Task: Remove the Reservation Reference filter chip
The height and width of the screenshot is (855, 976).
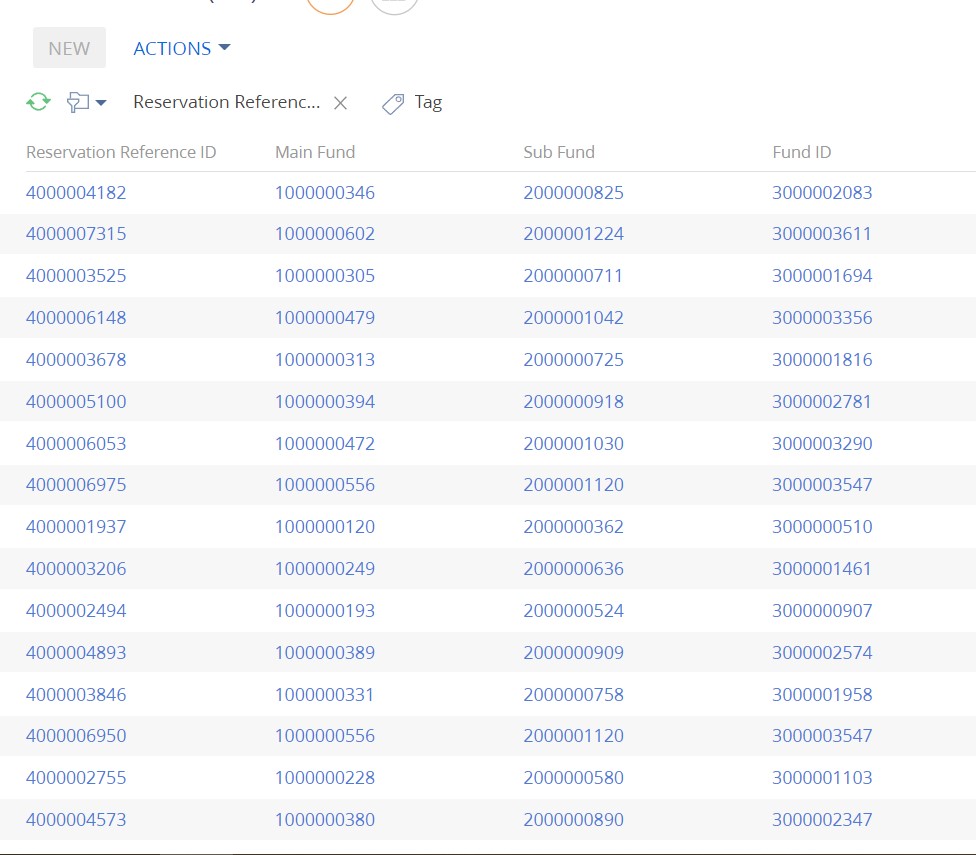Action: coord(342,102)
